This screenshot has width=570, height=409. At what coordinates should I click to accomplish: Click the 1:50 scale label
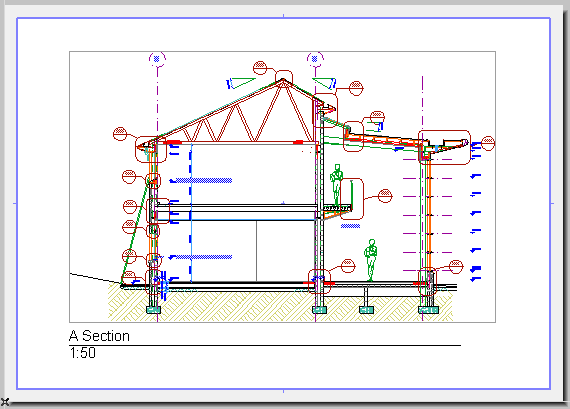pos(83,353)
